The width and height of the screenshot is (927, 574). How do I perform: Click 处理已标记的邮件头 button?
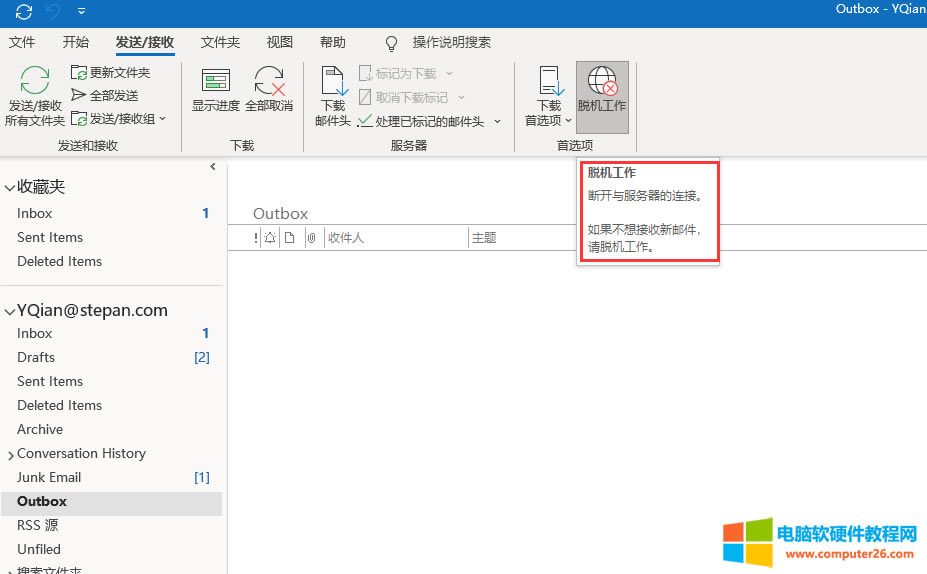click(421, 121)
